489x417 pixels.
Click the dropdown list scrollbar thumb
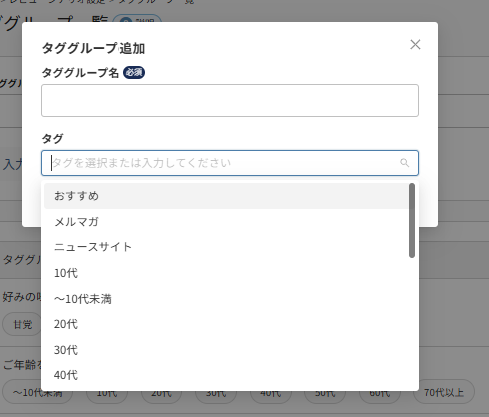coord(412,220)
